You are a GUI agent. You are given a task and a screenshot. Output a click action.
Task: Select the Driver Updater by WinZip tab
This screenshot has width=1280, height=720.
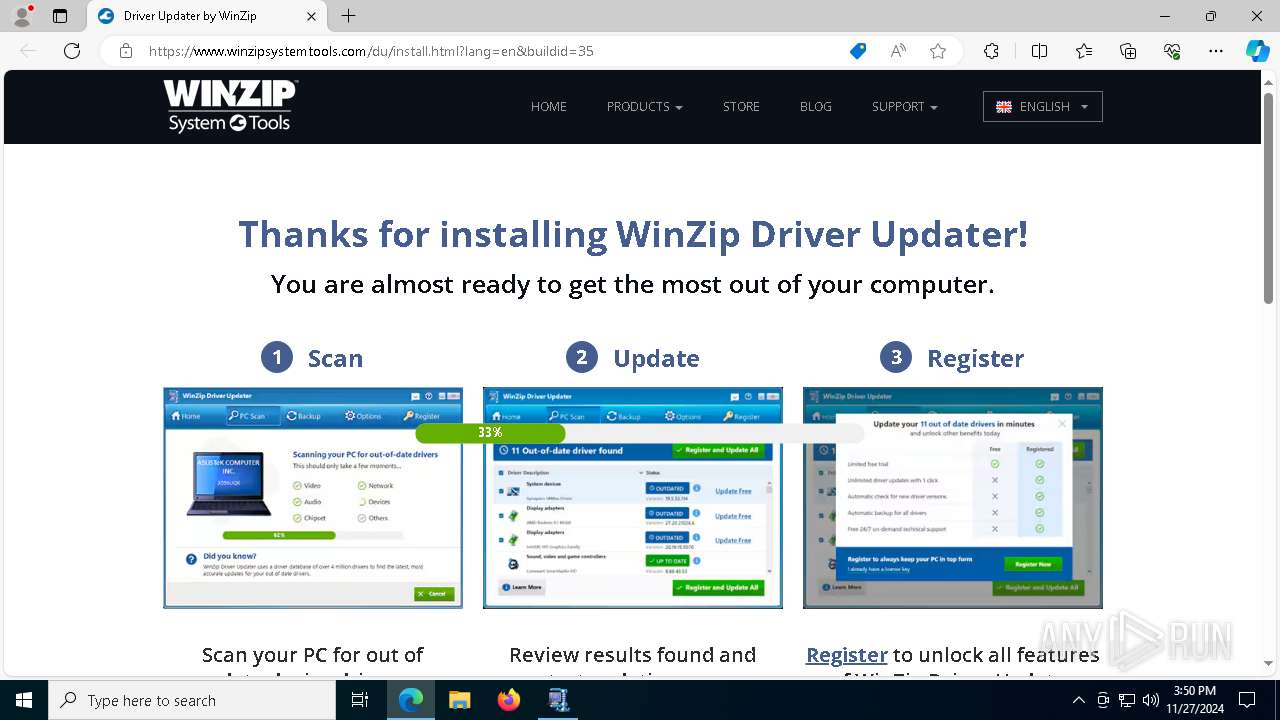(x=208, y=16)
